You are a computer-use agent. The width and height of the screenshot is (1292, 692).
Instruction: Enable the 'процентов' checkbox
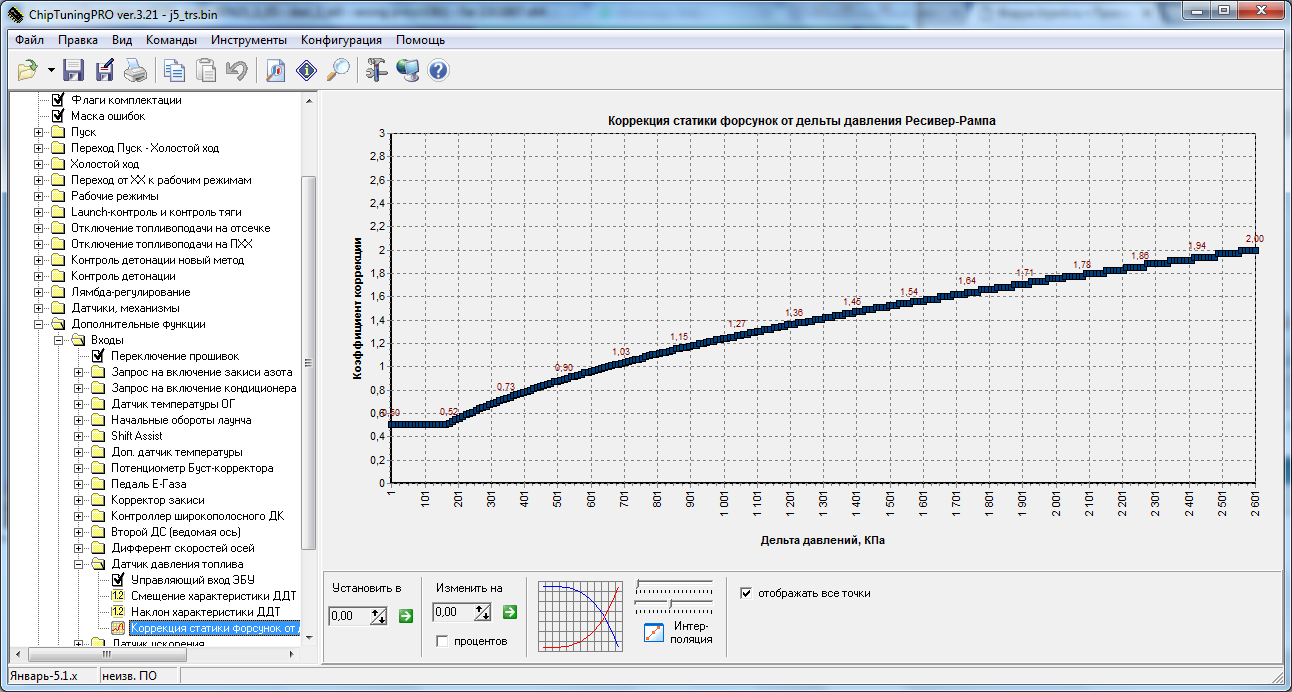(442, 641)
